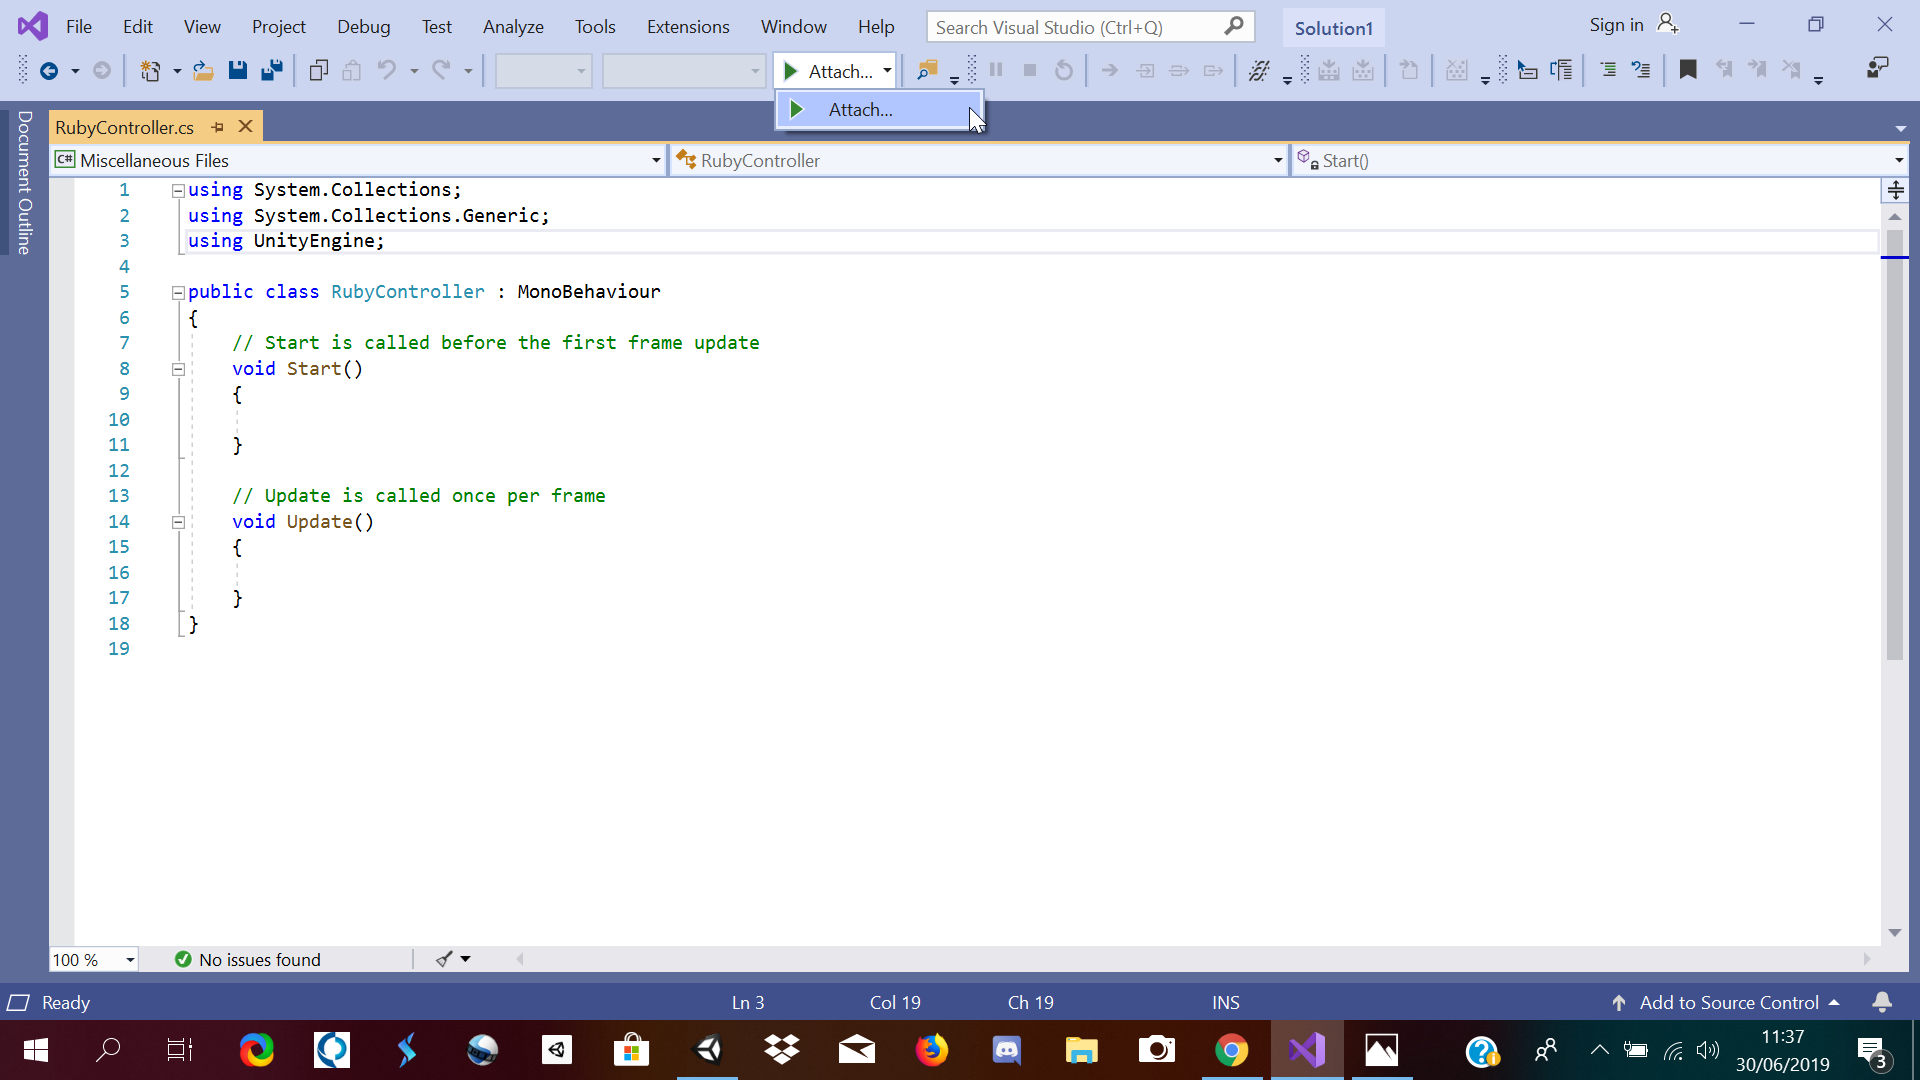Click the Sign in link
1920x1080 pixels.
[1616, 25]
